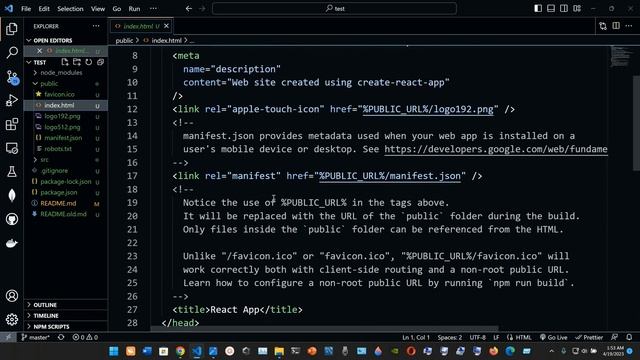Open the Run menu

pyautogui.click(x=134, y=9)
